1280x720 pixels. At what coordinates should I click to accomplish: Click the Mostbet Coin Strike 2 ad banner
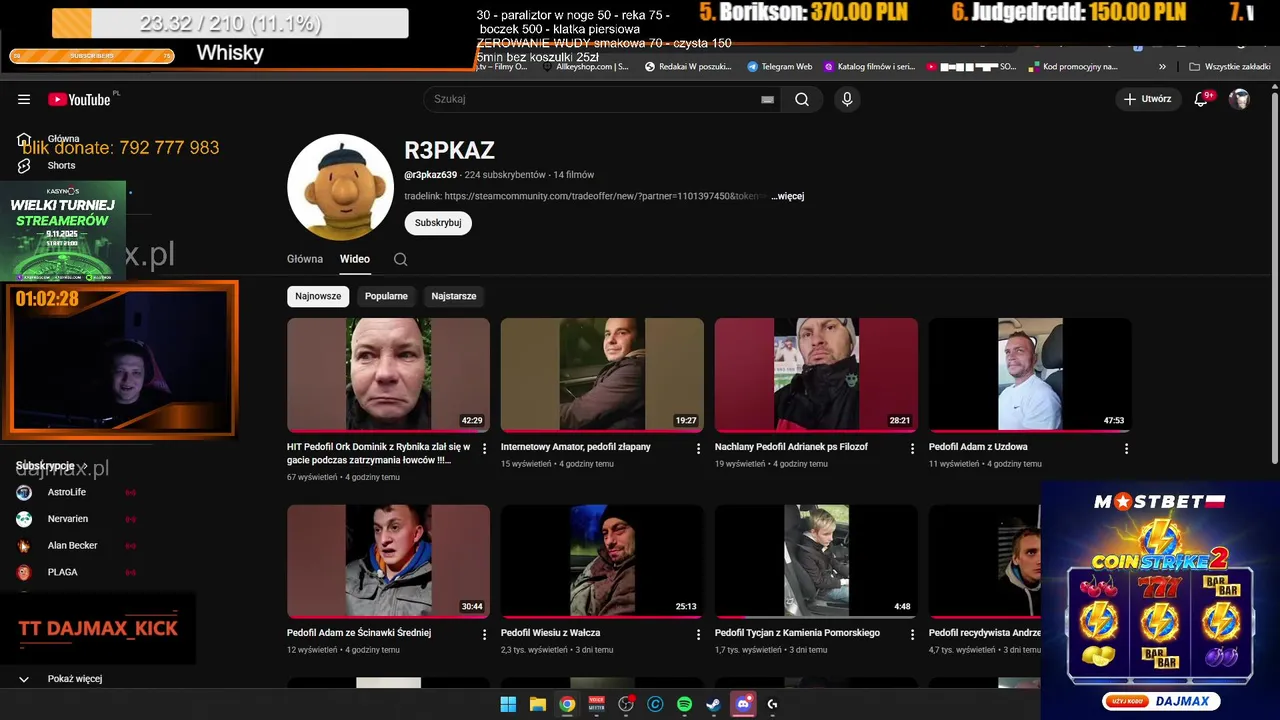(x=1160, y=600)
